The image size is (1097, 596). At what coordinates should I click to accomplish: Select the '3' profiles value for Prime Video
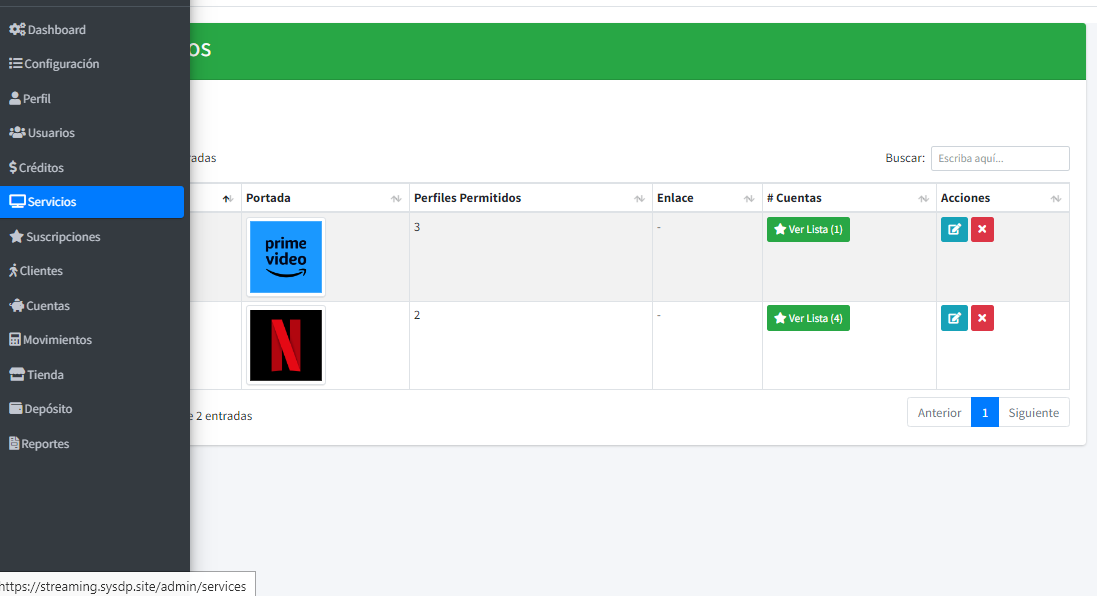pos(417,227)
